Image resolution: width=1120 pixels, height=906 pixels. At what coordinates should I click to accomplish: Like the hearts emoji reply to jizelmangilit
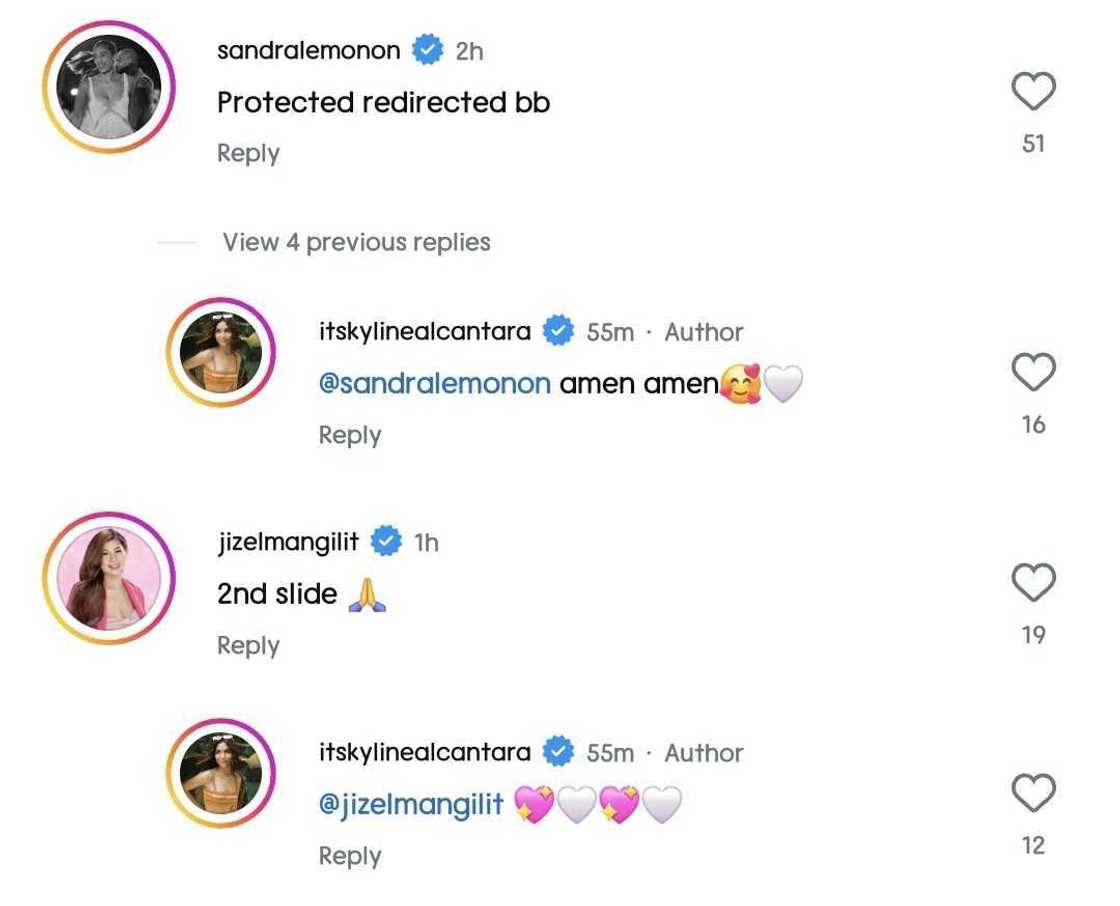(1033, 795)
